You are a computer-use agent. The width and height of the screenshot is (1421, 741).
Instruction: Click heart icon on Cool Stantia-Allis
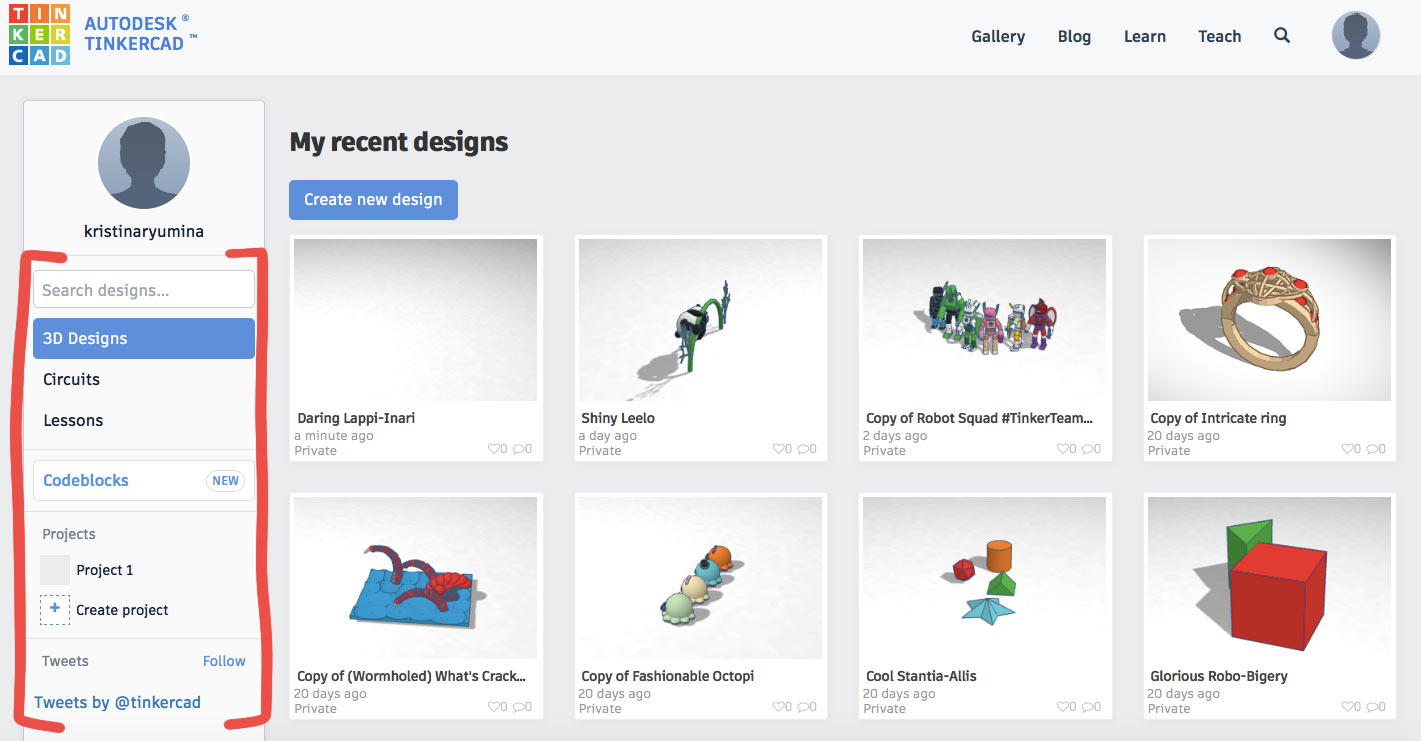coord(1063,707)
